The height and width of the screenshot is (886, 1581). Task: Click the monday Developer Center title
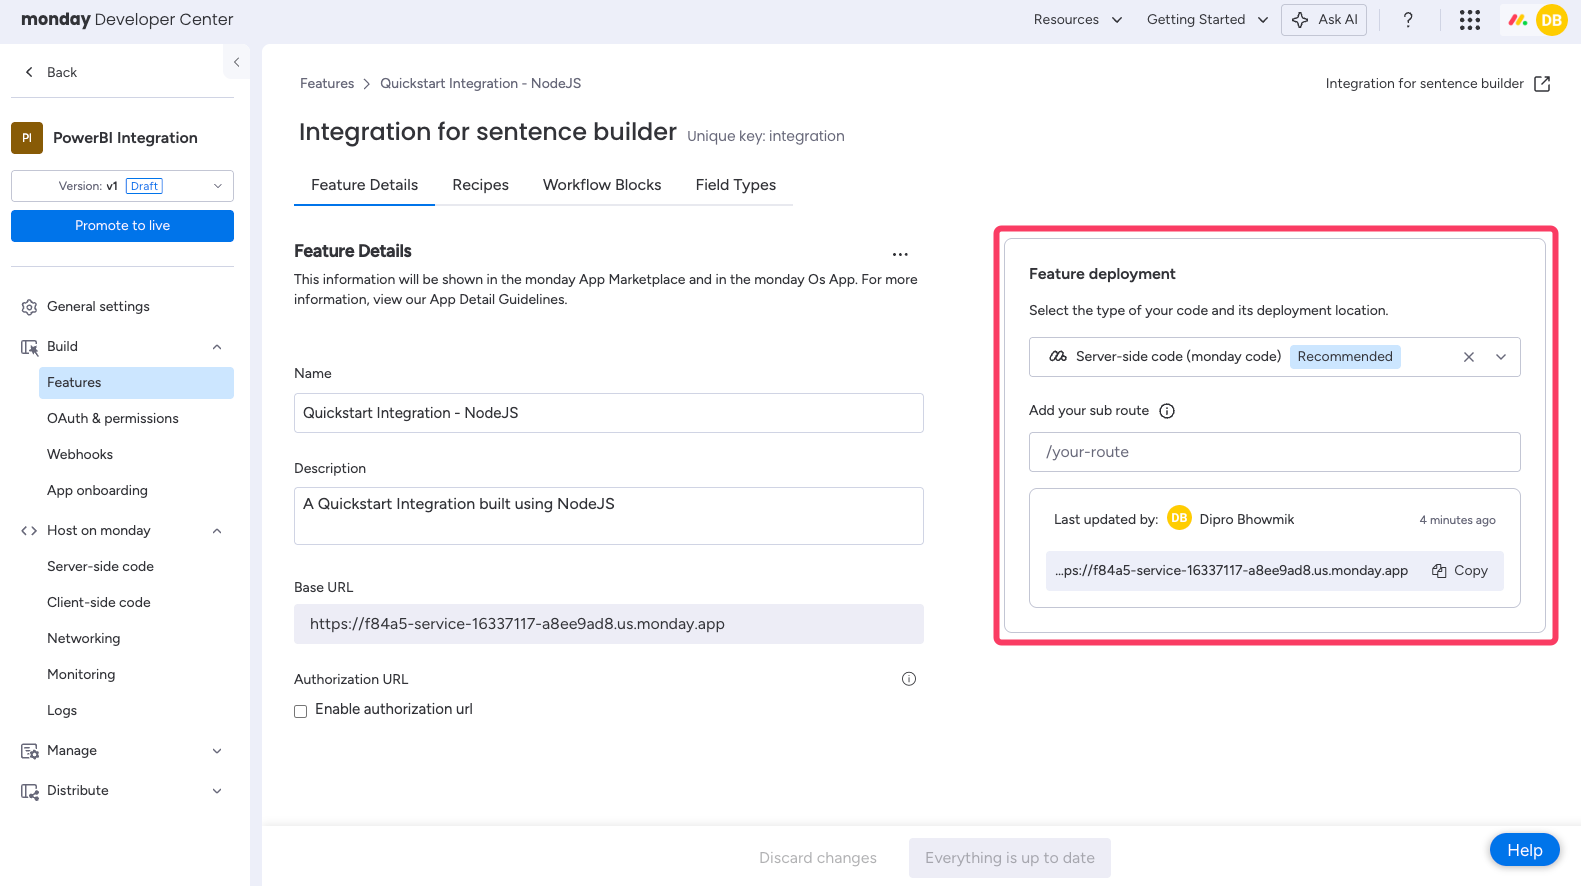[127, 20]
